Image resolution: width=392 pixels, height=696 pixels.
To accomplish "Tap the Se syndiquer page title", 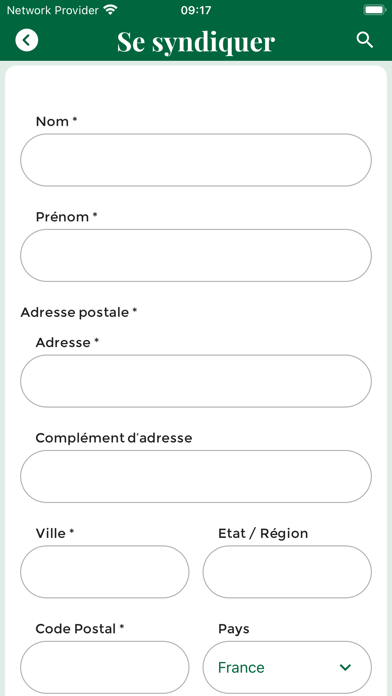I will click(x=196, y=42).
